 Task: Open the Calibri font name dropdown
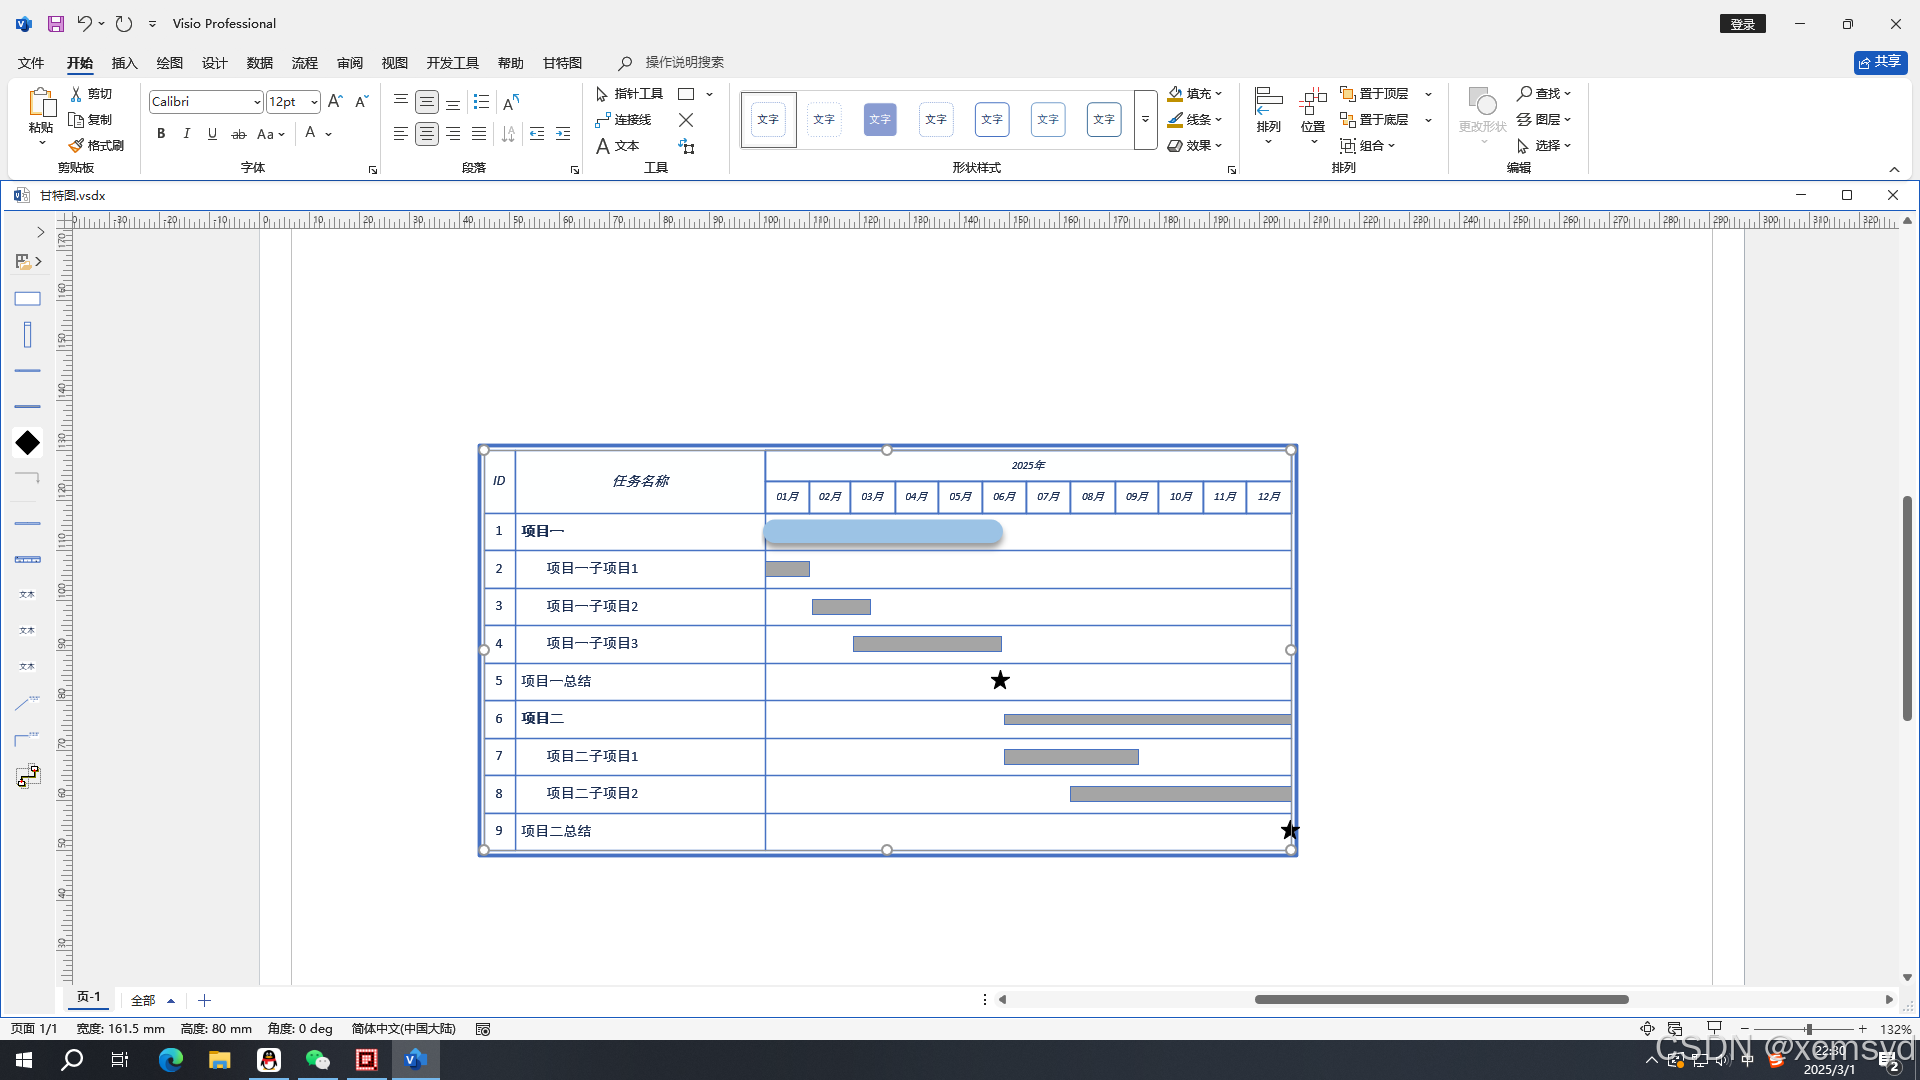pyautogui.click(x=257, y=102)
